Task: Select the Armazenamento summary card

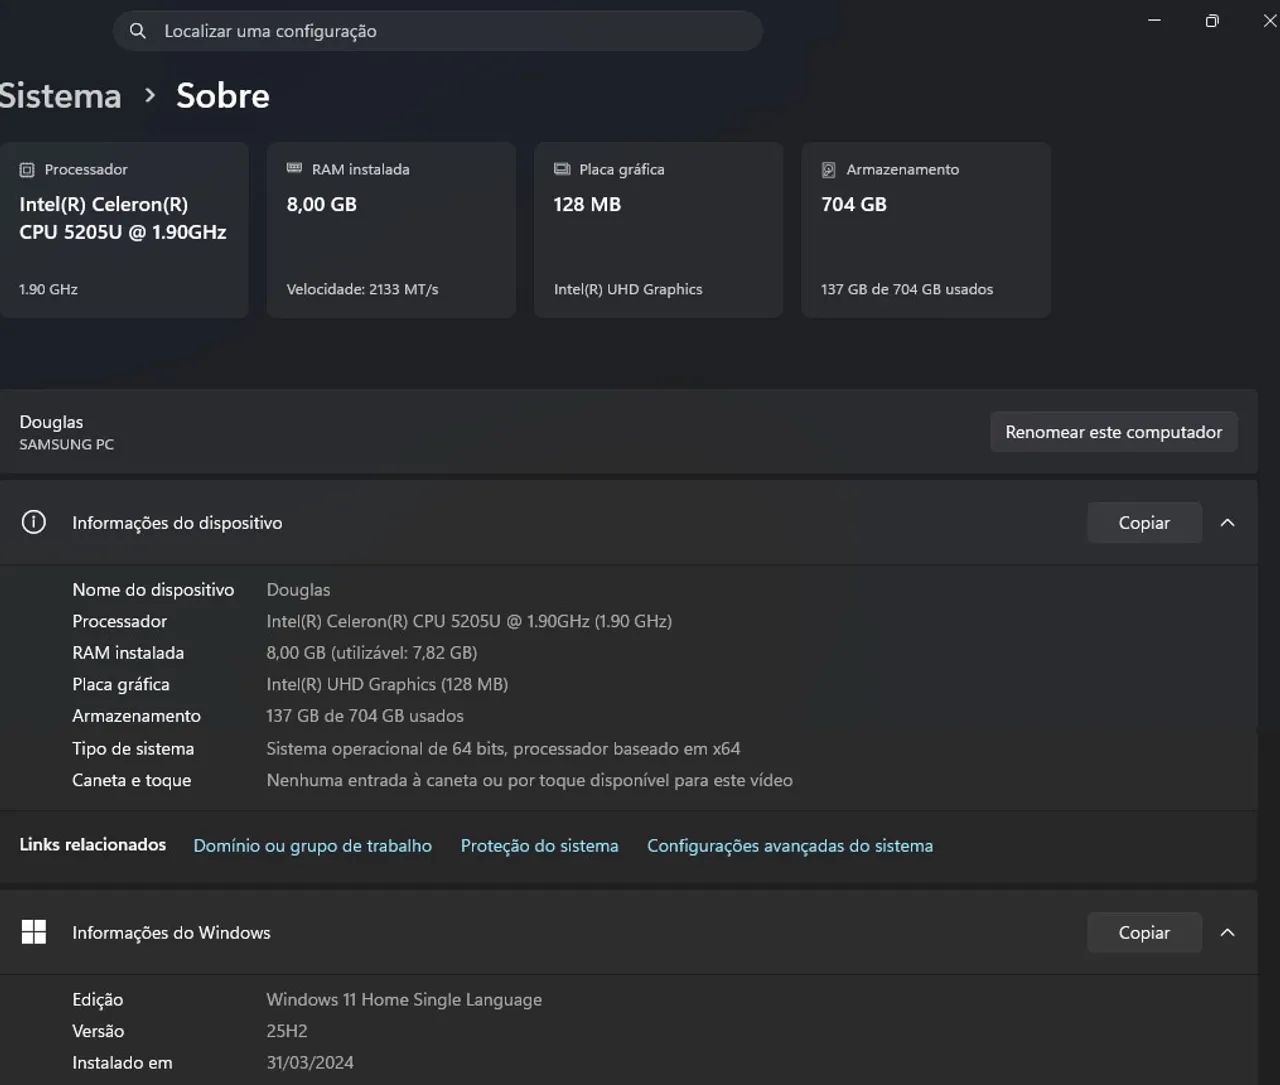Action: [926, 230]
